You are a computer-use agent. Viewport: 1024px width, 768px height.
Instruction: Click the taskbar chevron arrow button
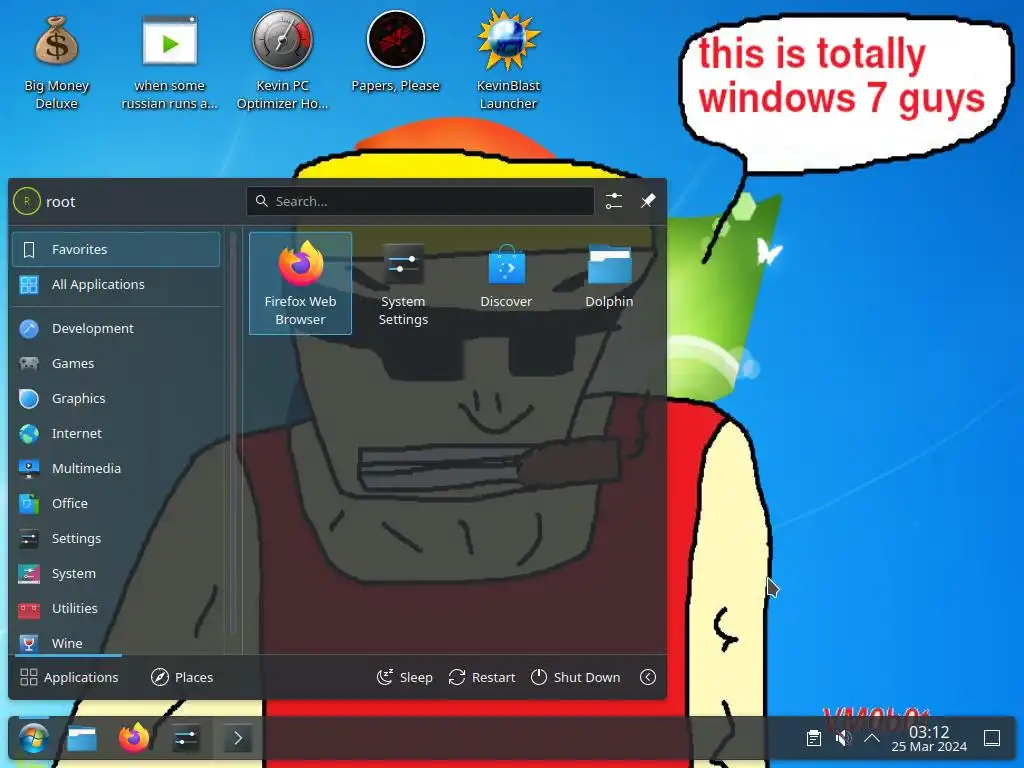(238, 739)
